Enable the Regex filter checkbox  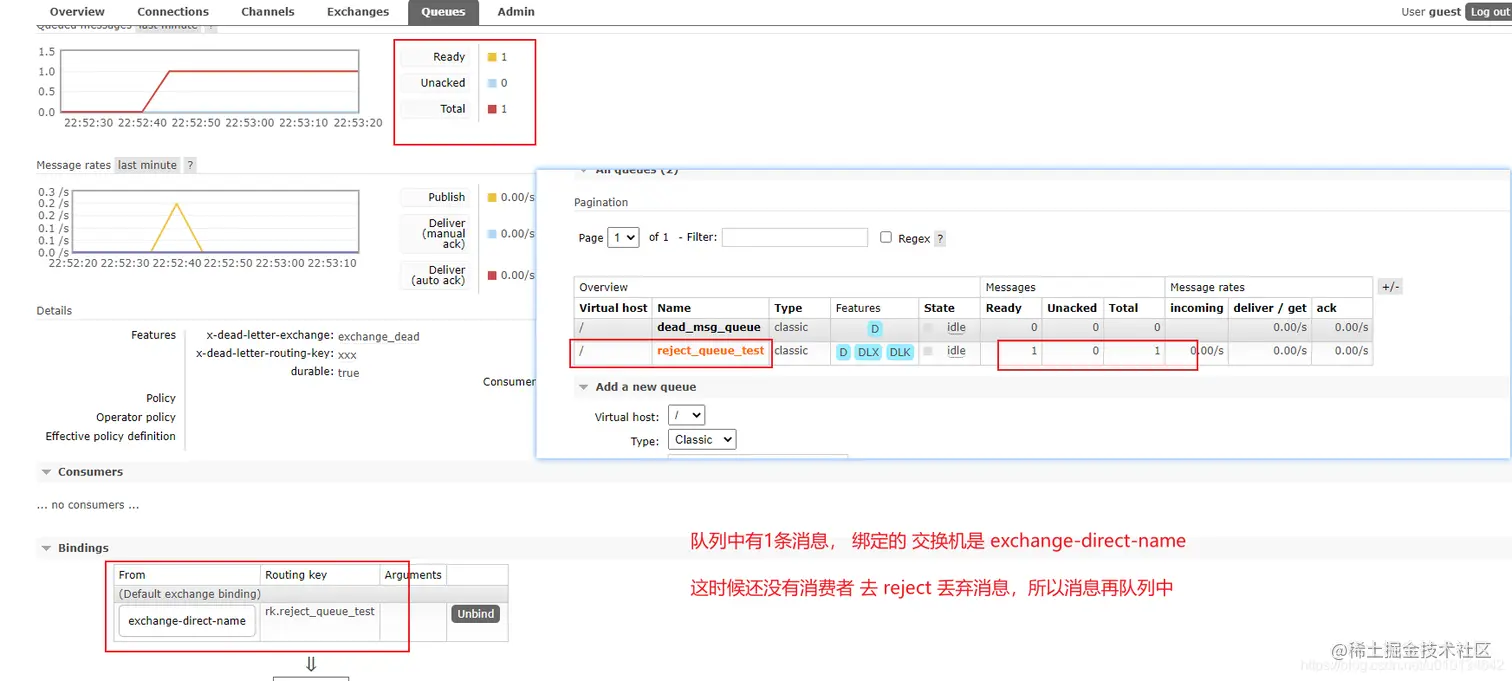point(886,237)
